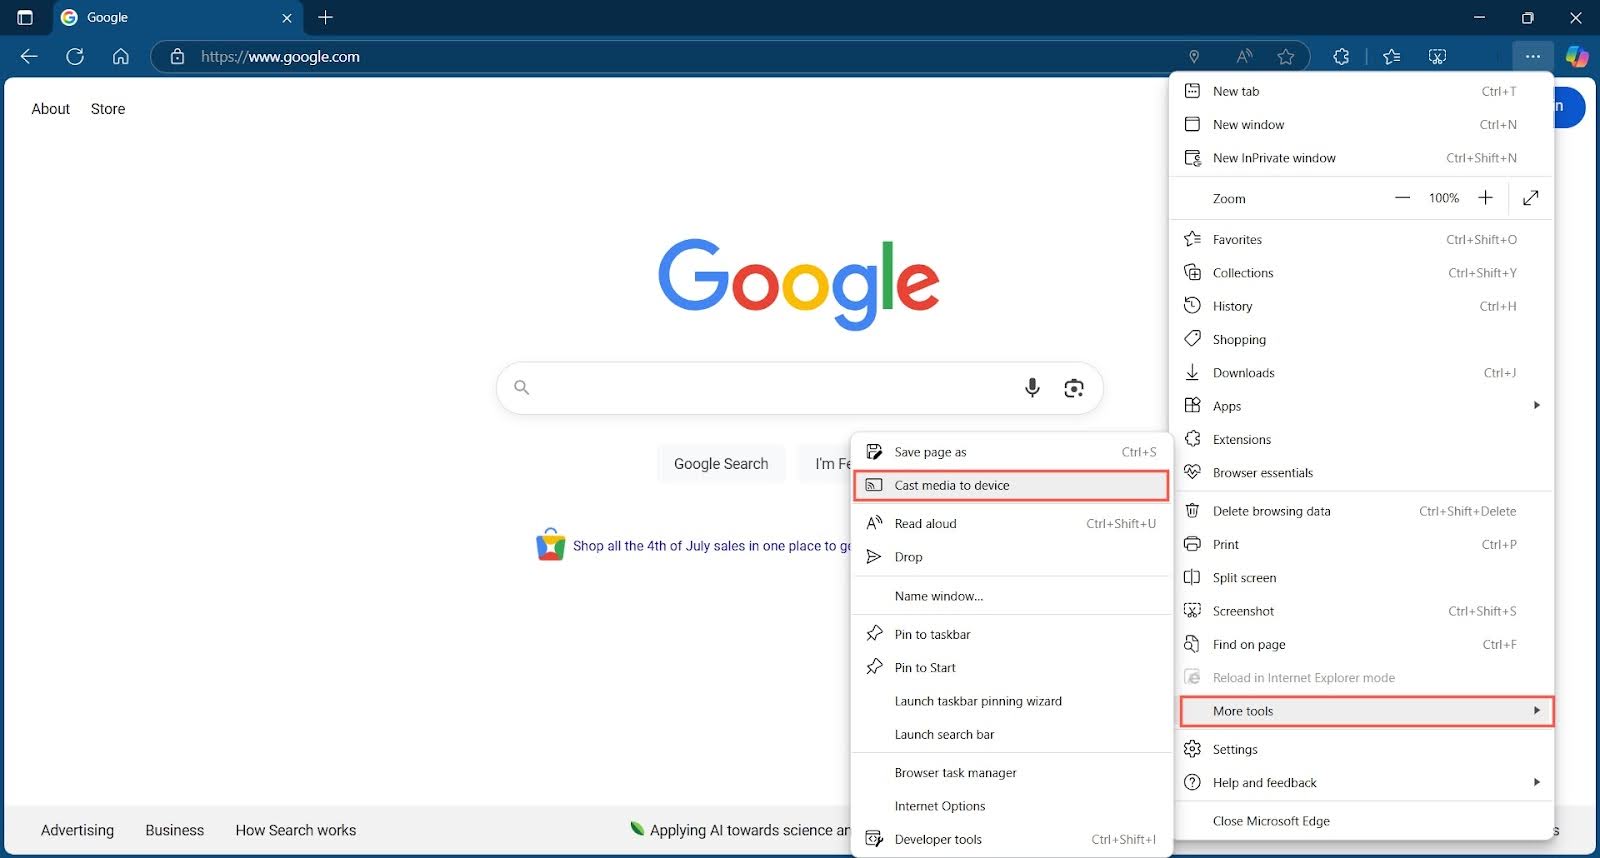Open Extensions puzzle icon in toolbar
Viewport: 1600px width, 858px height.
click(x=1341, y=57)
